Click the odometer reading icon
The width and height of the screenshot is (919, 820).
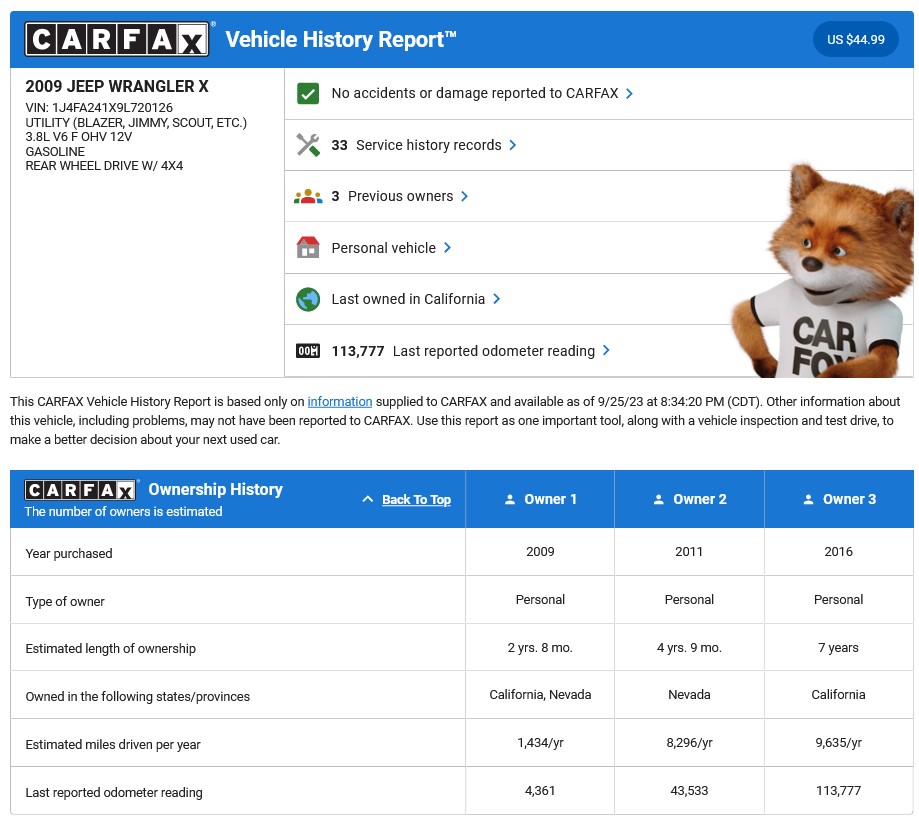pos(308,351)
